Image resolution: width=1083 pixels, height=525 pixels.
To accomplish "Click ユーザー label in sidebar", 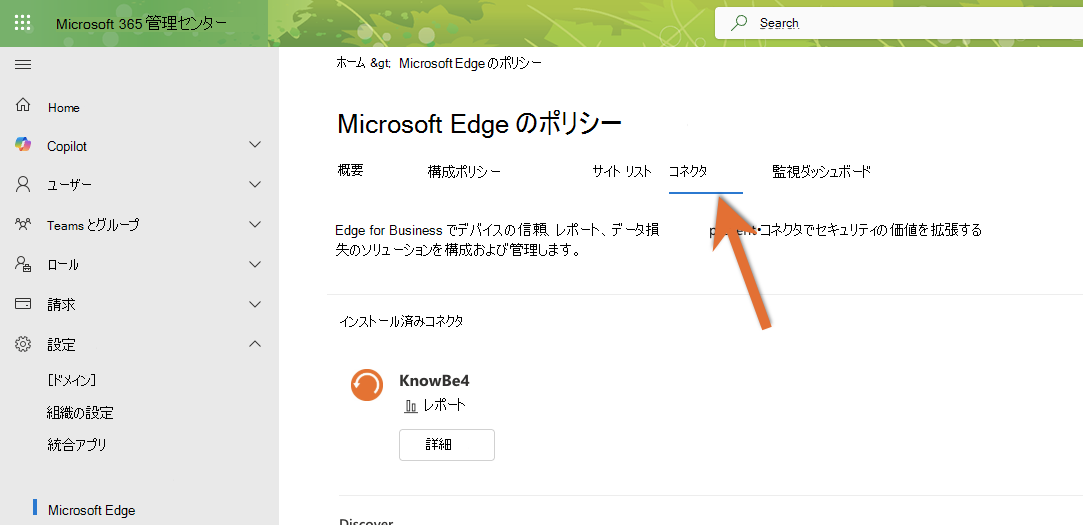I will tap(69, 185).
